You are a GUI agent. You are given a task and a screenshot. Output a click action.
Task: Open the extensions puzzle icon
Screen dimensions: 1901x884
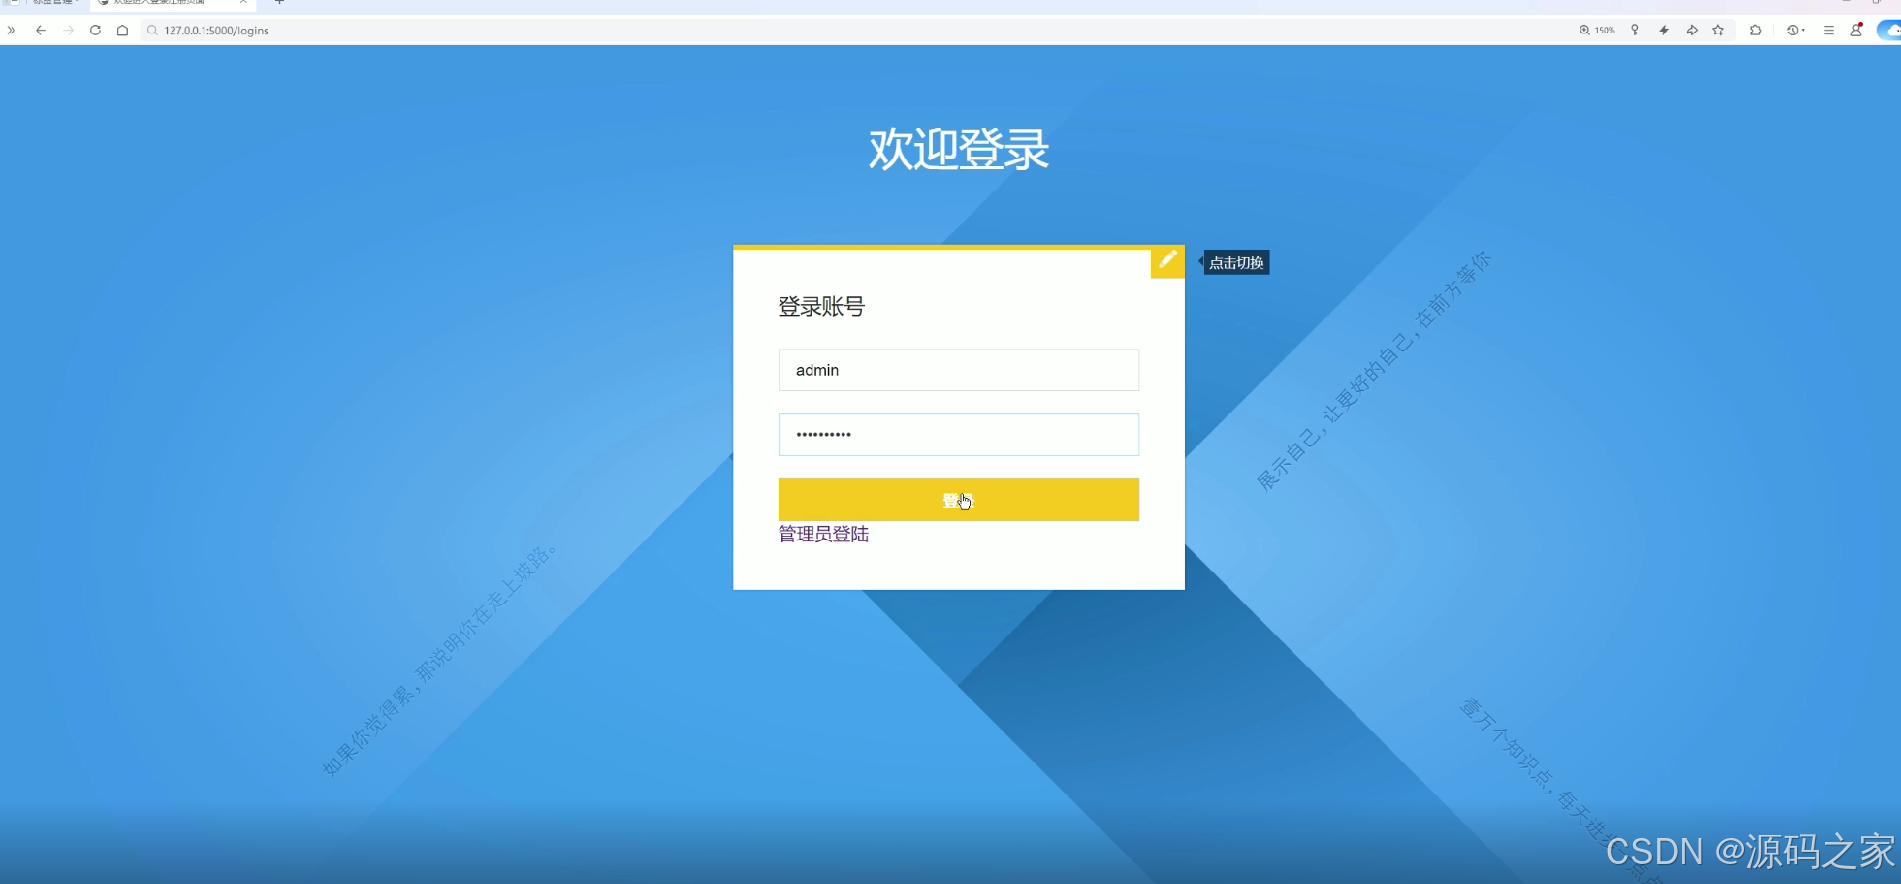coord(1755,30)
